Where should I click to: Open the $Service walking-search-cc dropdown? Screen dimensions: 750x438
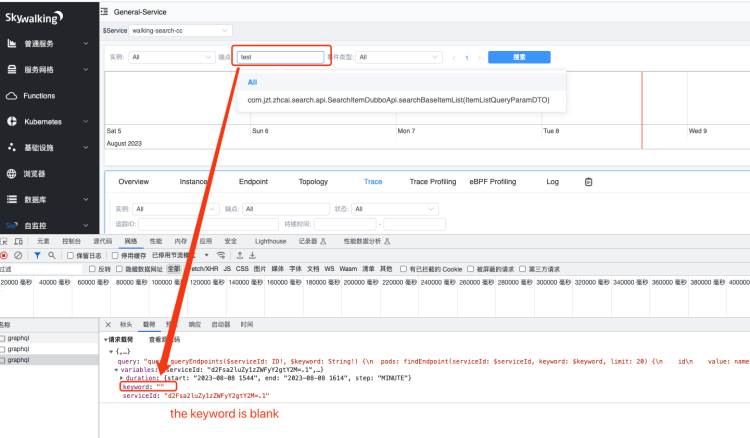[x=180, y=31]
